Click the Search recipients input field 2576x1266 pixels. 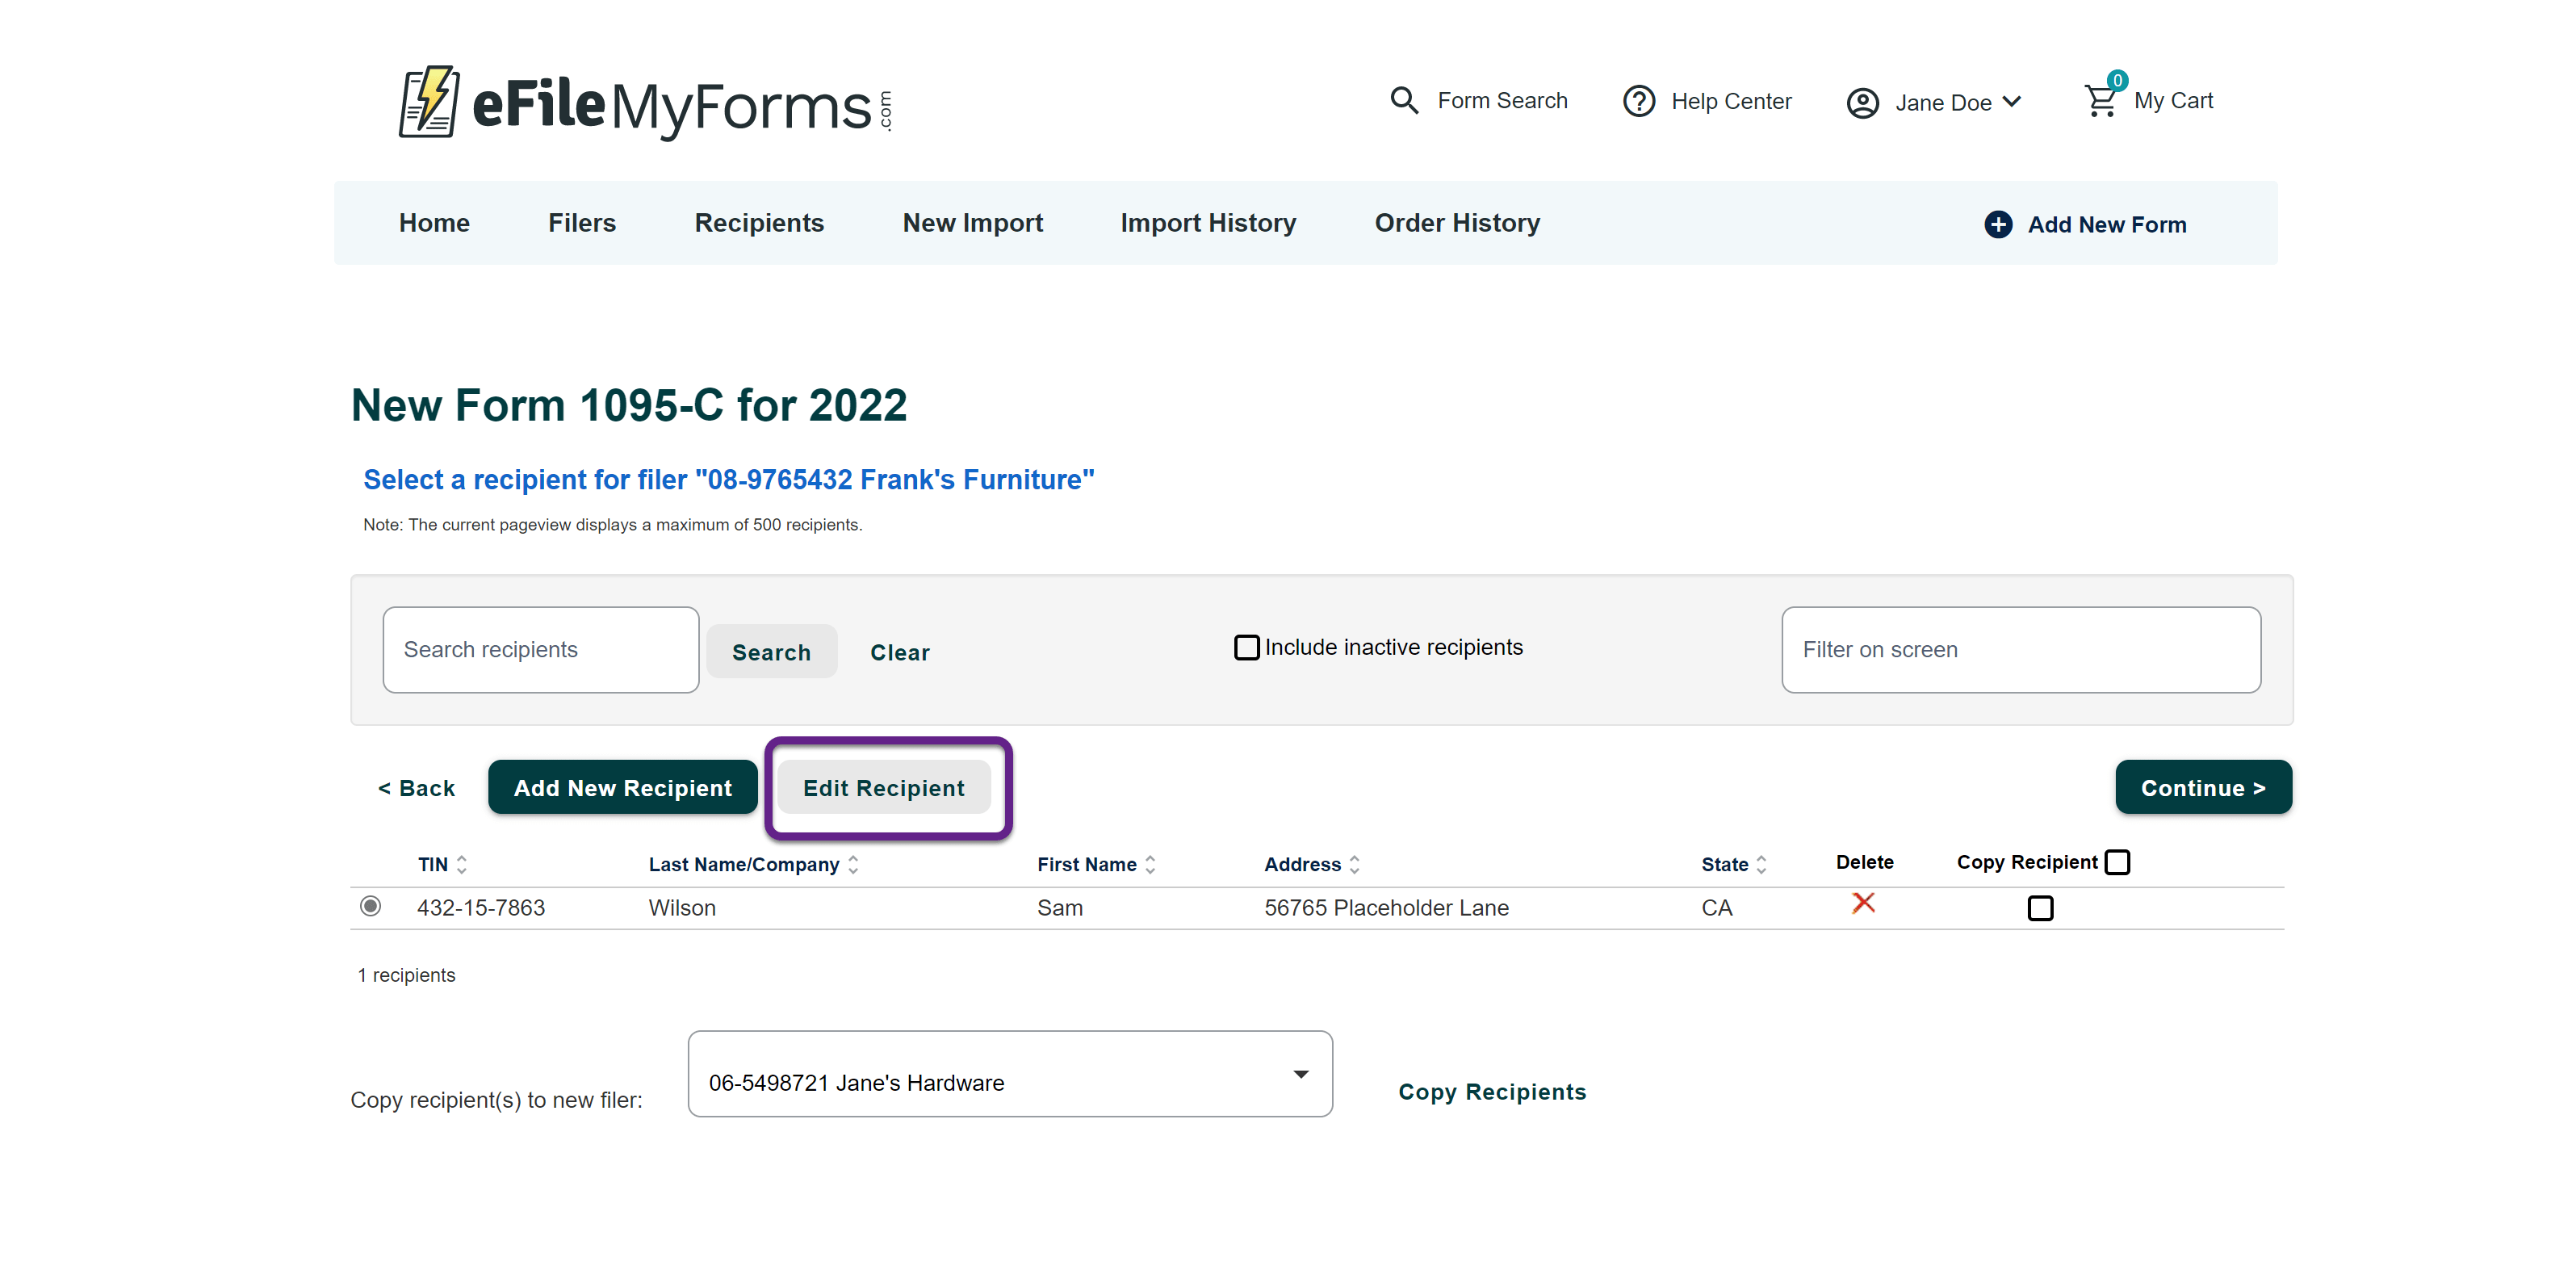tap(540, 649)
